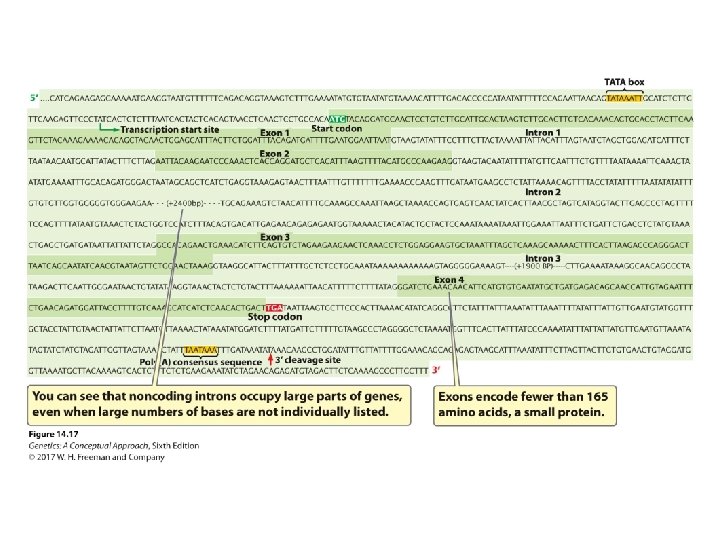The height and width of the screenshot is (540, 720).
Task: Click the "Figure 14.17" caption
Action: (x=53, y=434)
